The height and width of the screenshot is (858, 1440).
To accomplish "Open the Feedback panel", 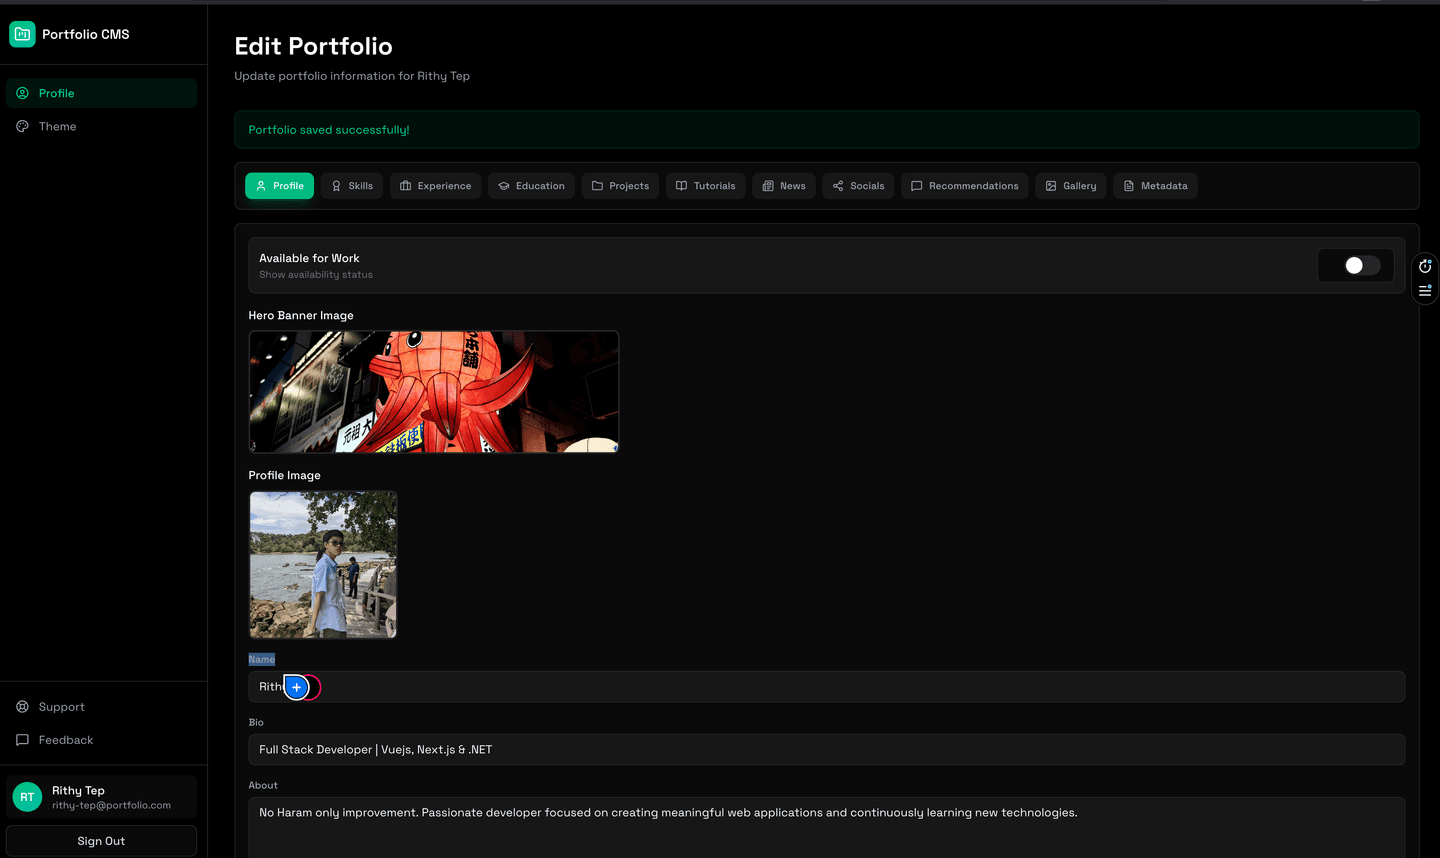I will 66,739.
